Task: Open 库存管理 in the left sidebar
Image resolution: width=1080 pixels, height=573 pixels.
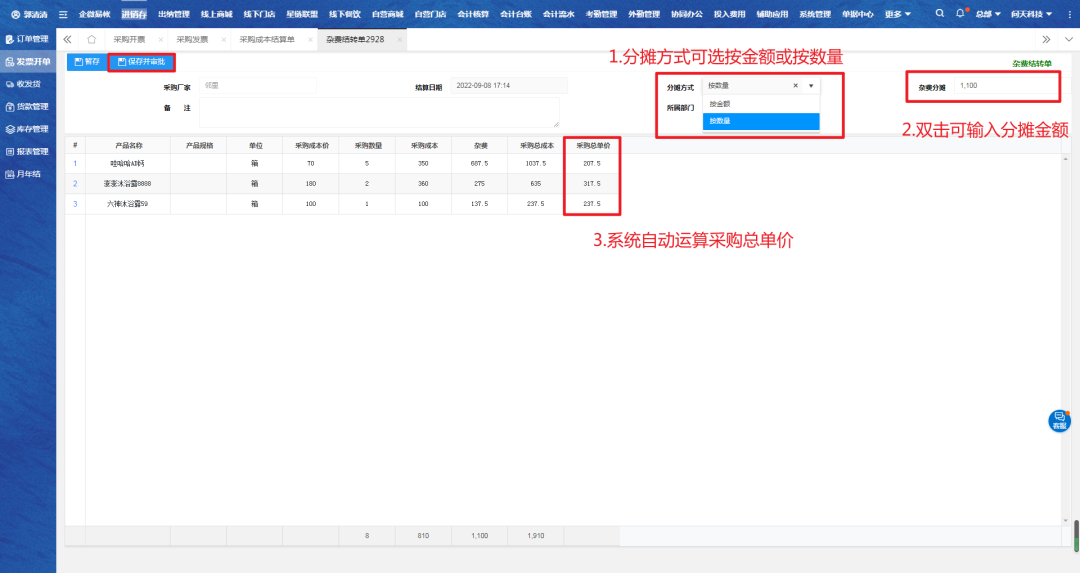Action: (28, 129)
